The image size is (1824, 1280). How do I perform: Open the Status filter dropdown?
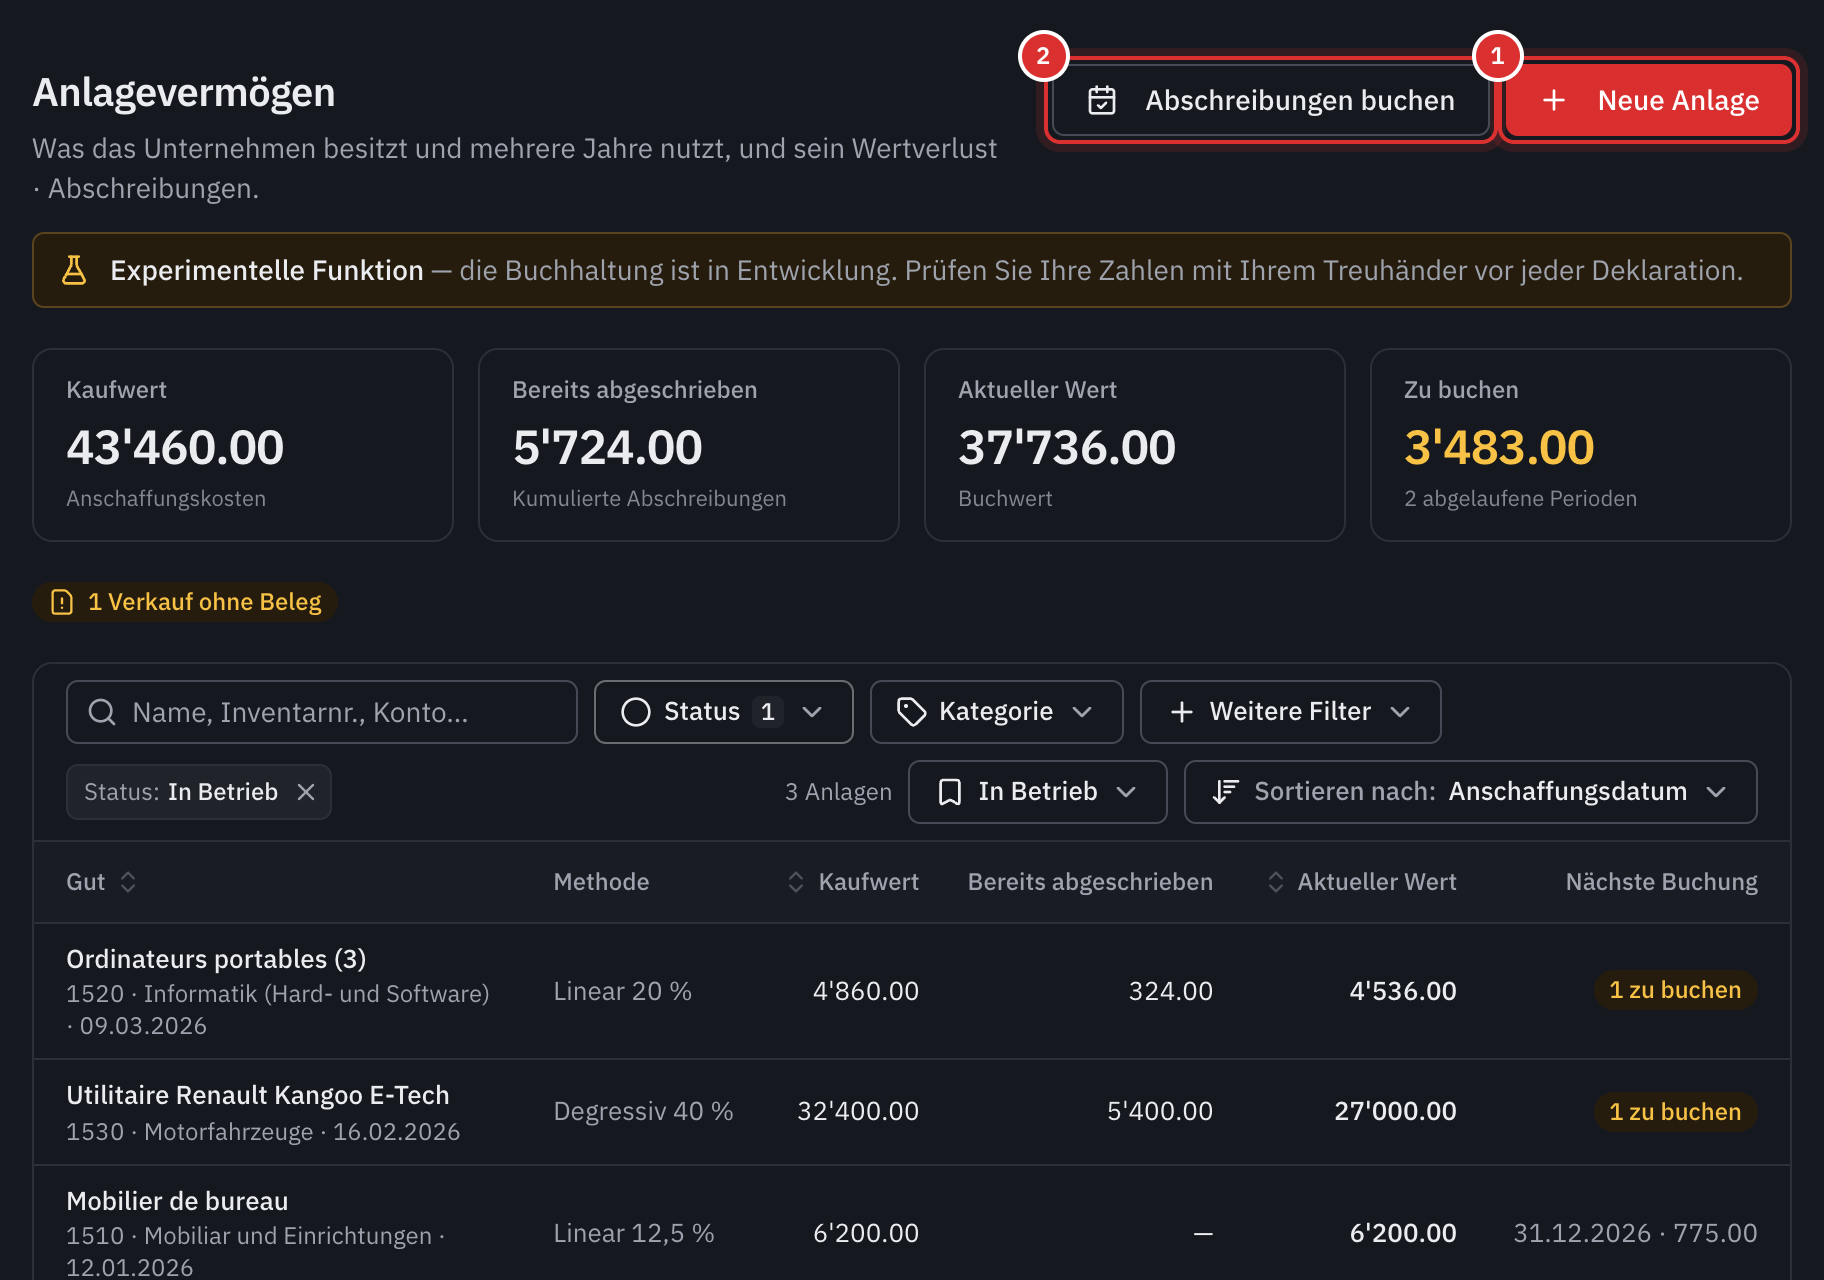pyautogui.click(x=723, y=712)
